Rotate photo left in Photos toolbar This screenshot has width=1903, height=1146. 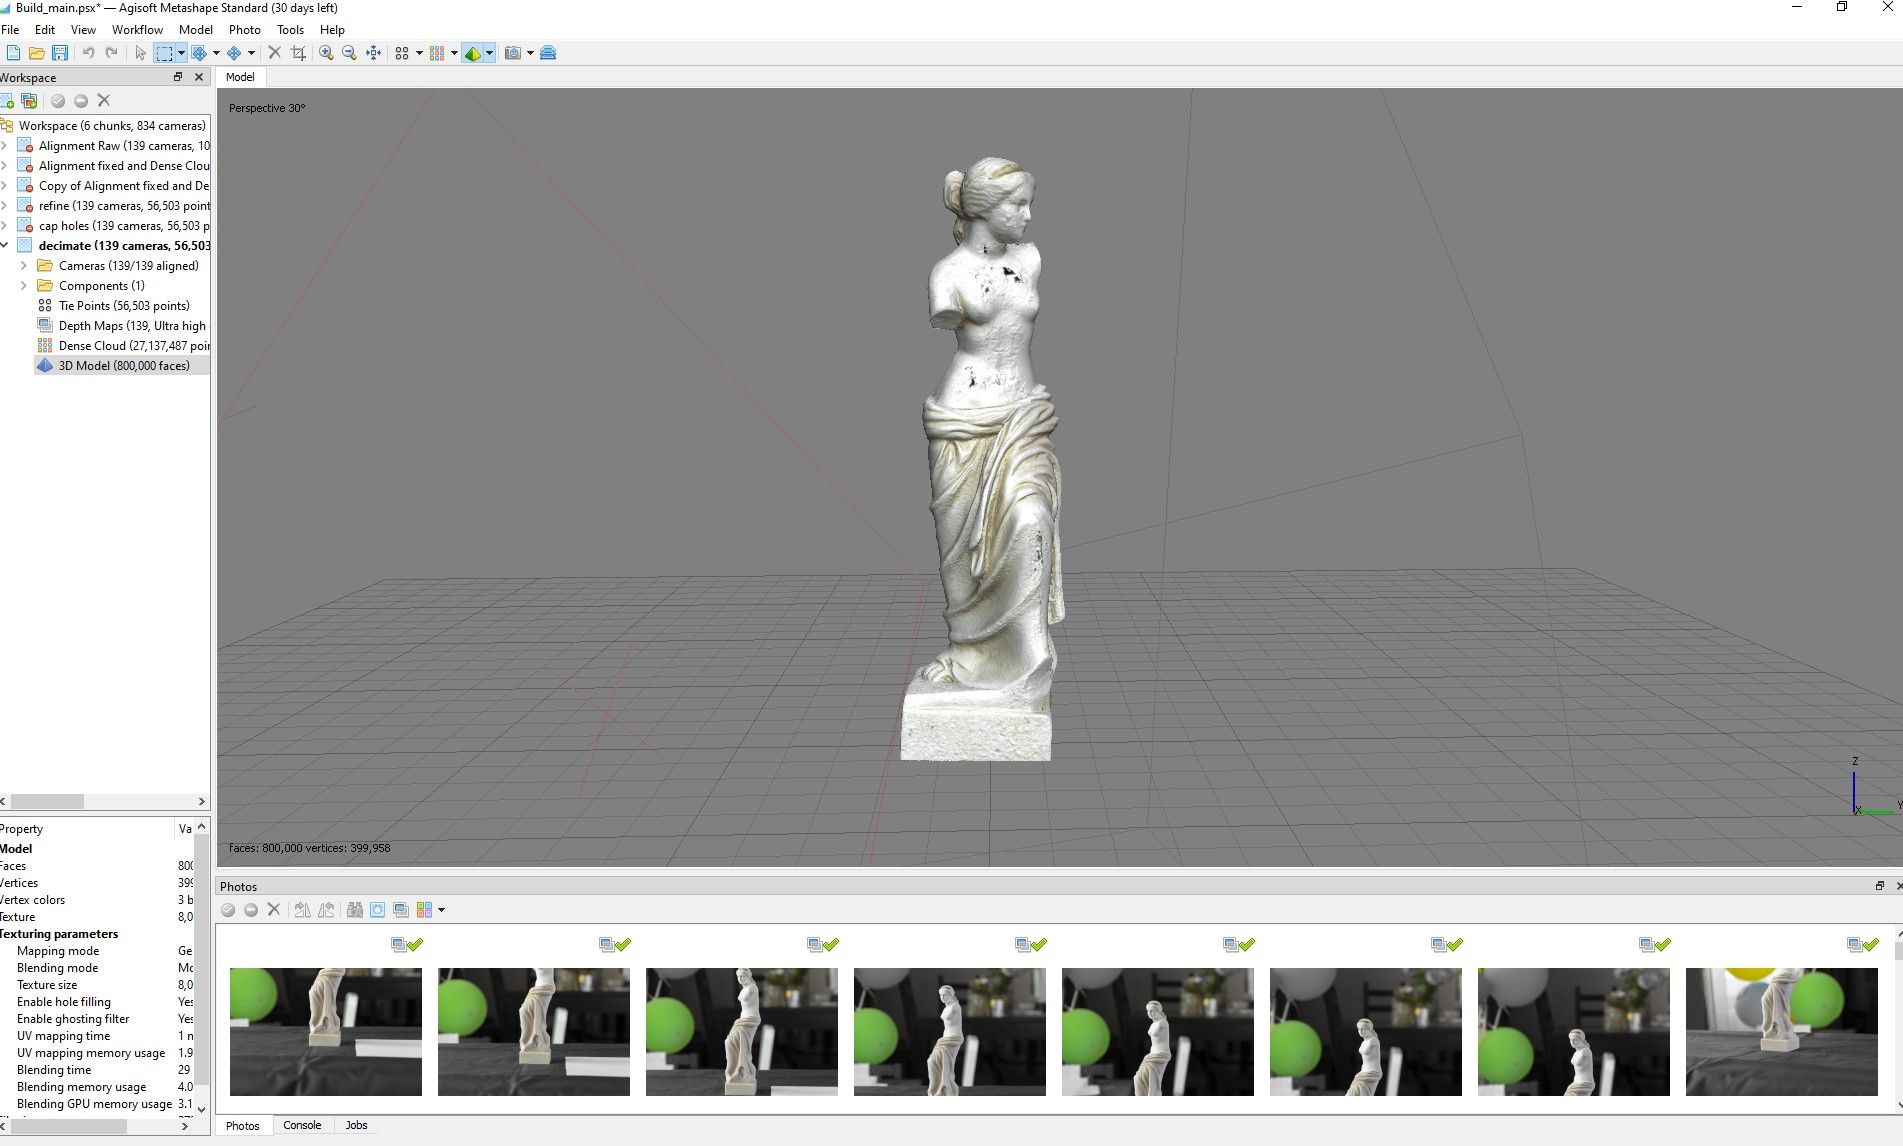point(326,910)
